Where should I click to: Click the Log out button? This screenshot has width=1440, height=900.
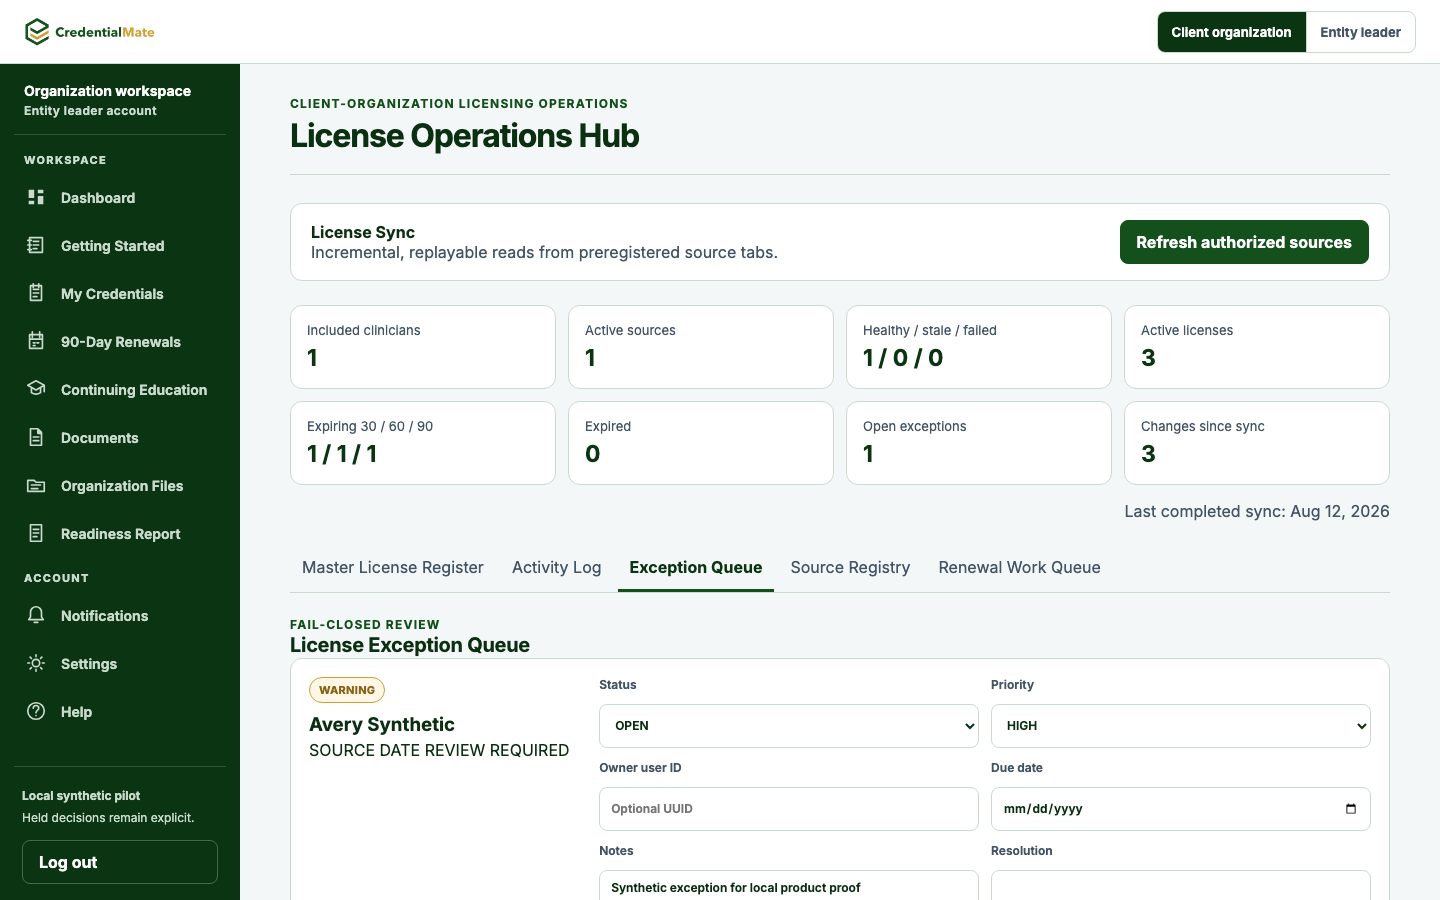(x=120, y=862)
